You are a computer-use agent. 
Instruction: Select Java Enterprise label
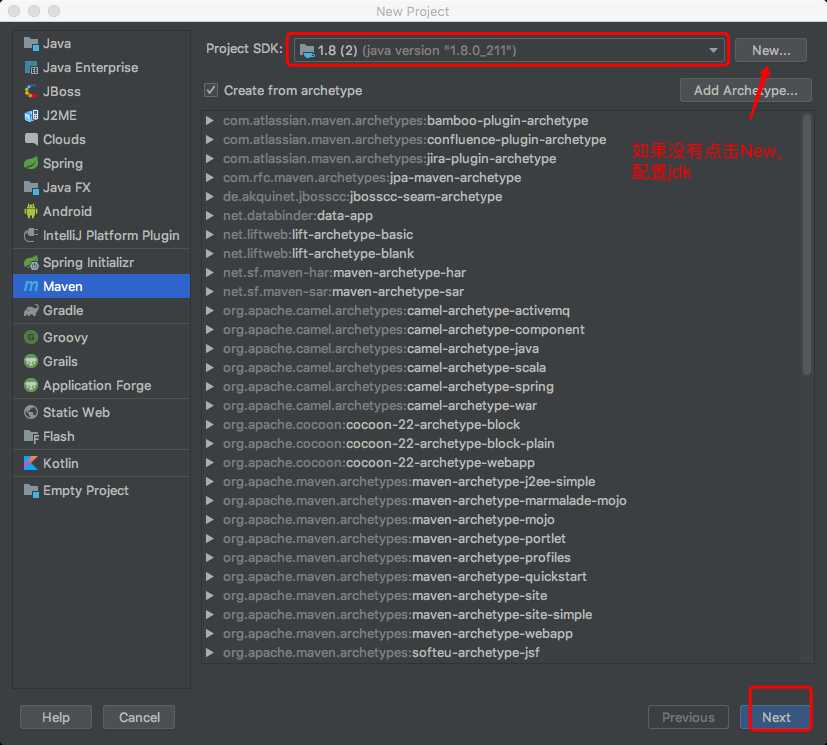pos(90,67)
